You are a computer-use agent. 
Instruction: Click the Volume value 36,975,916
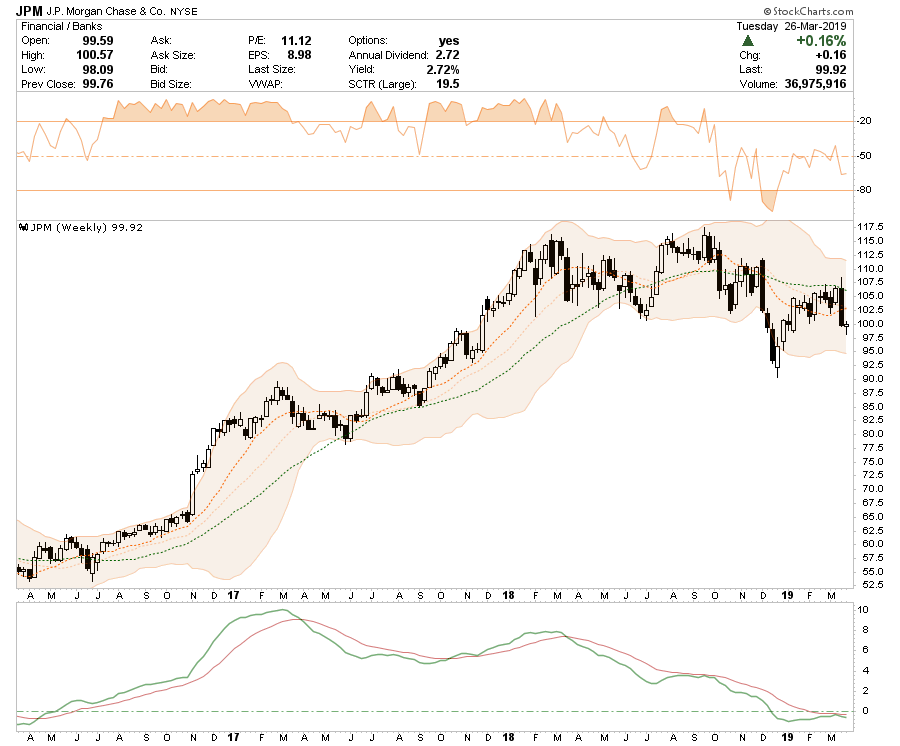(815, 84)
